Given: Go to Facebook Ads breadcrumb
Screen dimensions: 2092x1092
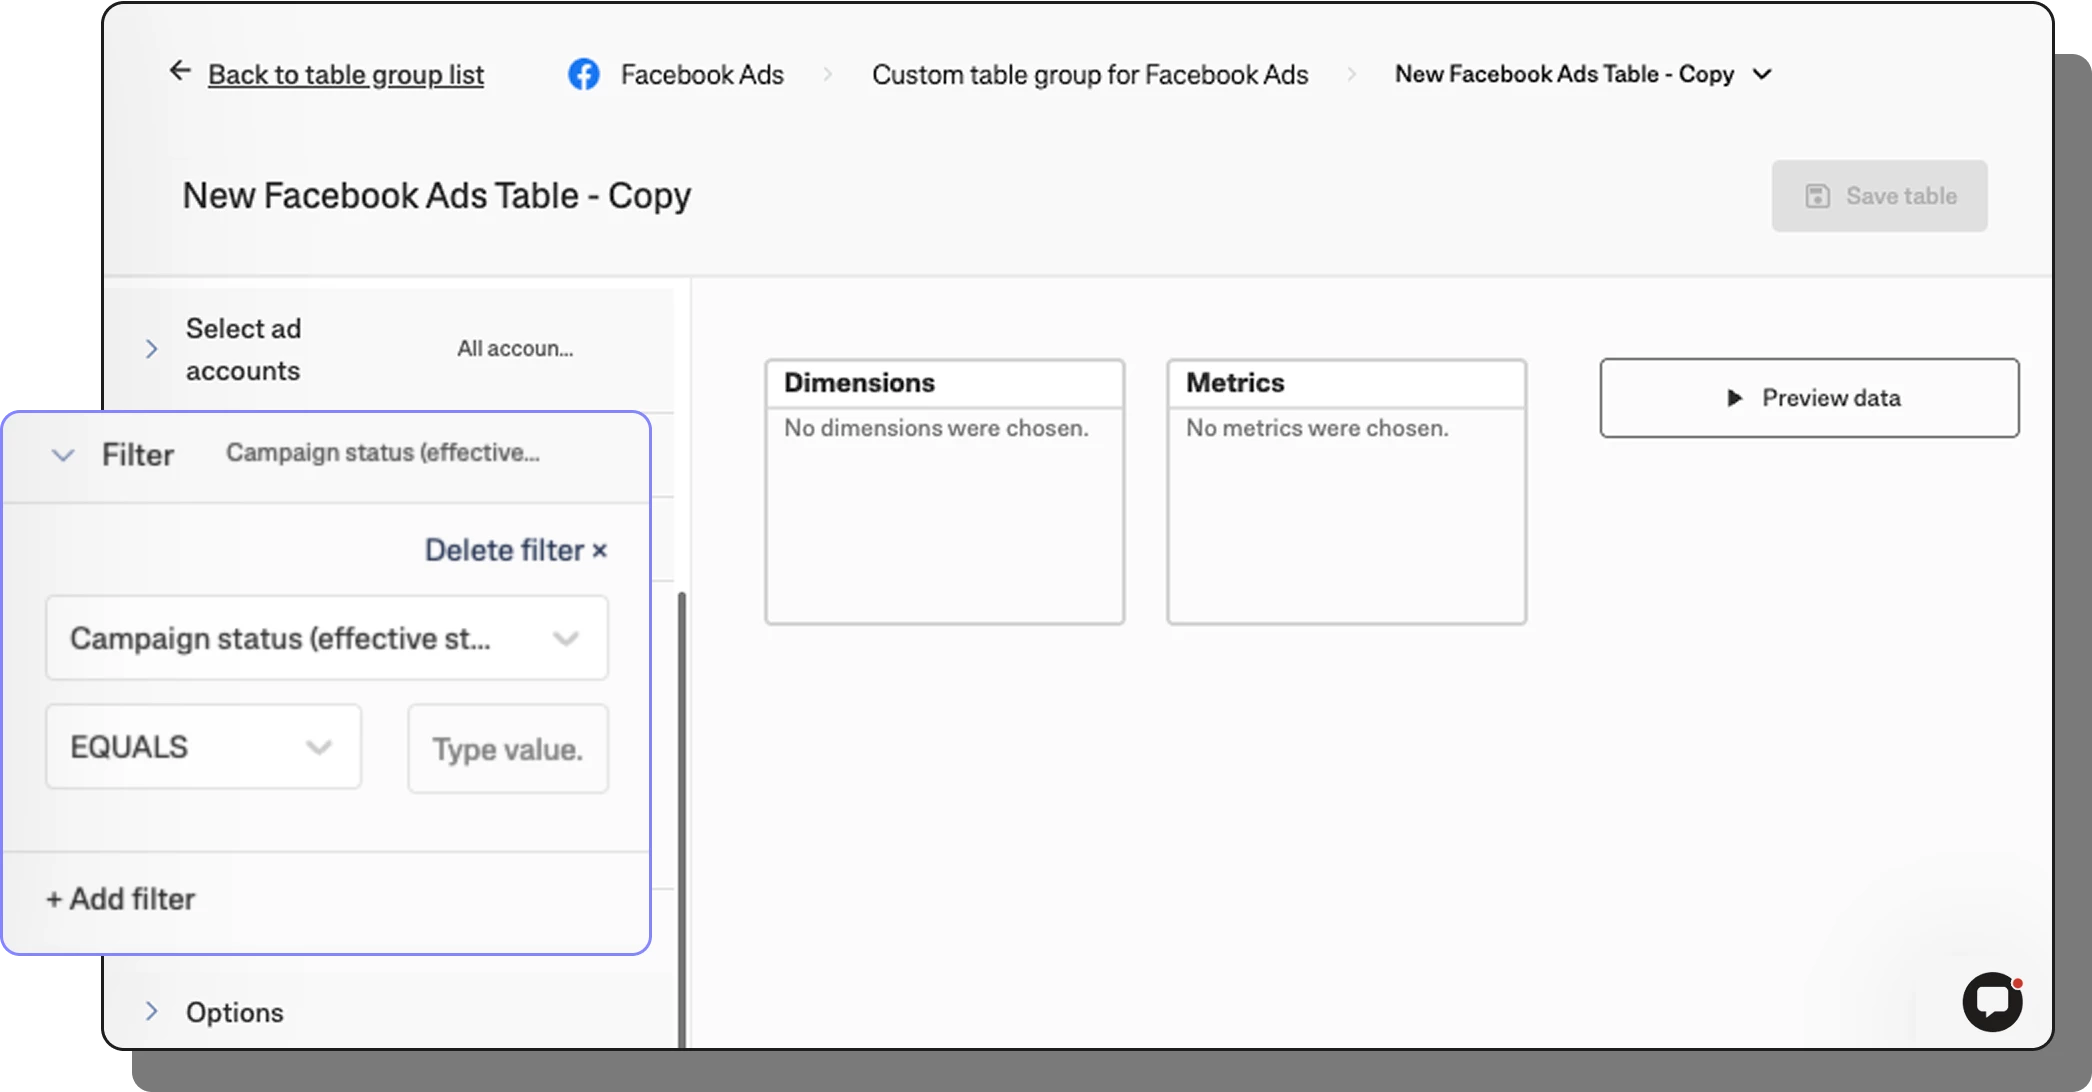Looking at the screenshot, I should (x=702, y=74).
